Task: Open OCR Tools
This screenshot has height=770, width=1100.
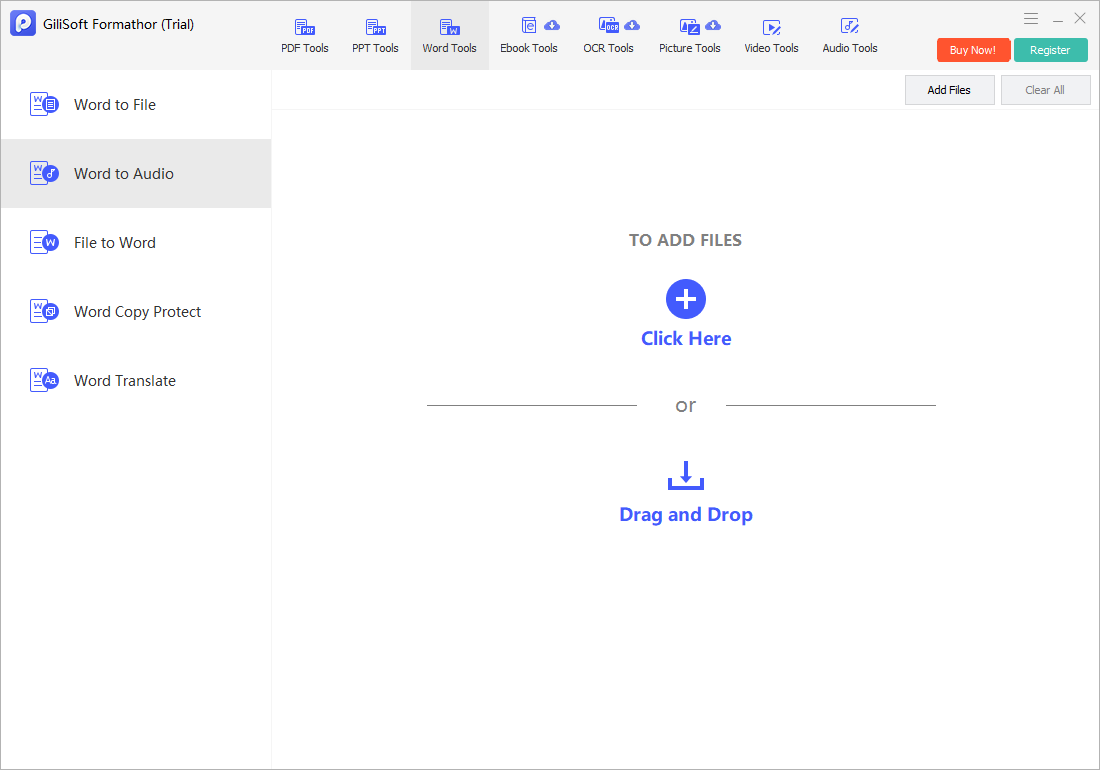Action: click(608, 36)
